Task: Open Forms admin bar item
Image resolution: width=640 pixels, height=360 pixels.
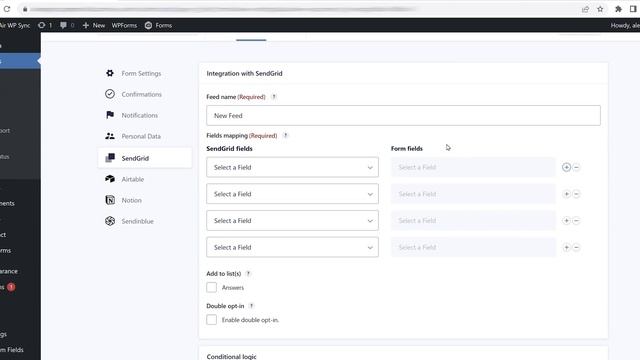Action: (x=158, y=25)
